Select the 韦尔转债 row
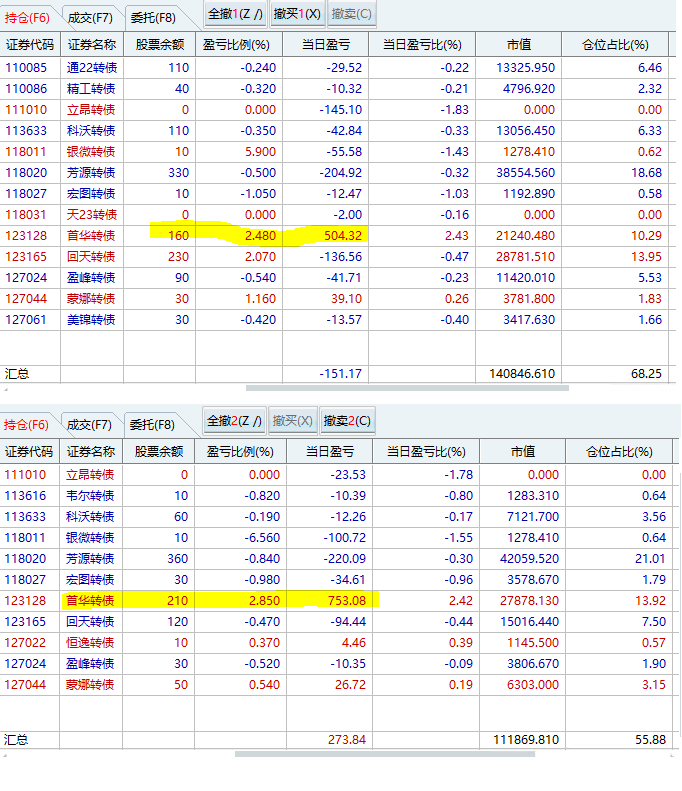 [92, 495]
